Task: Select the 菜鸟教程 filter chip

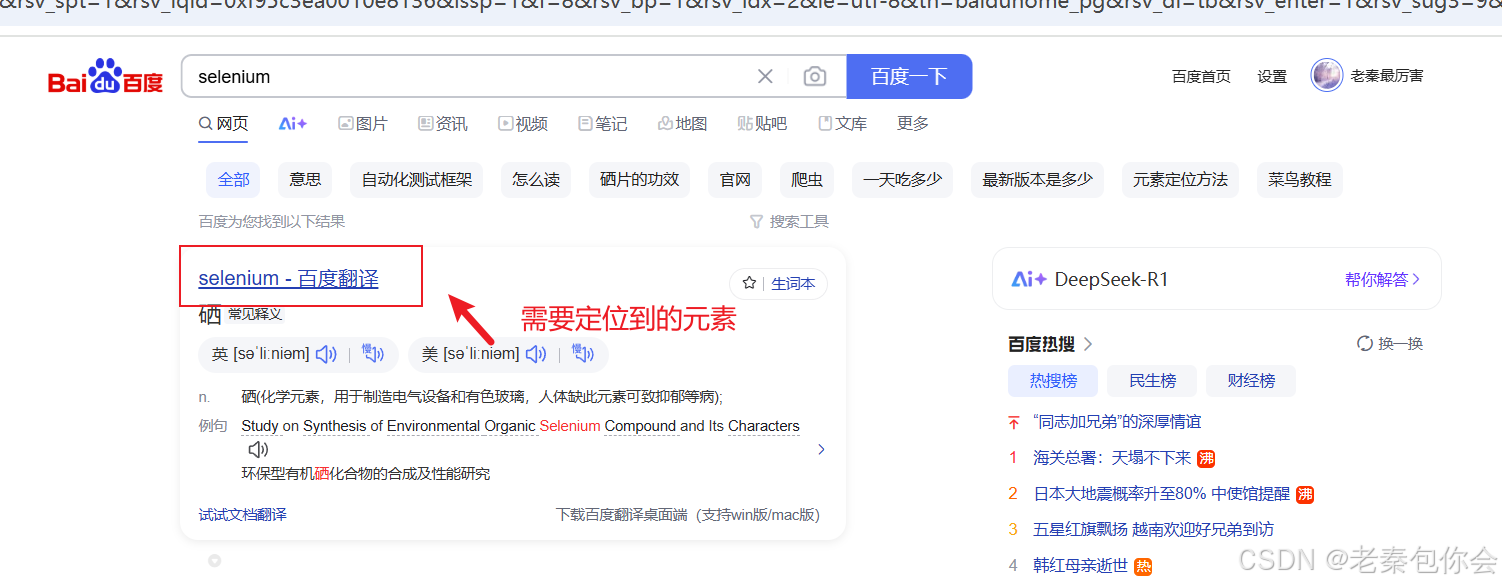Action: point(1300,180)
